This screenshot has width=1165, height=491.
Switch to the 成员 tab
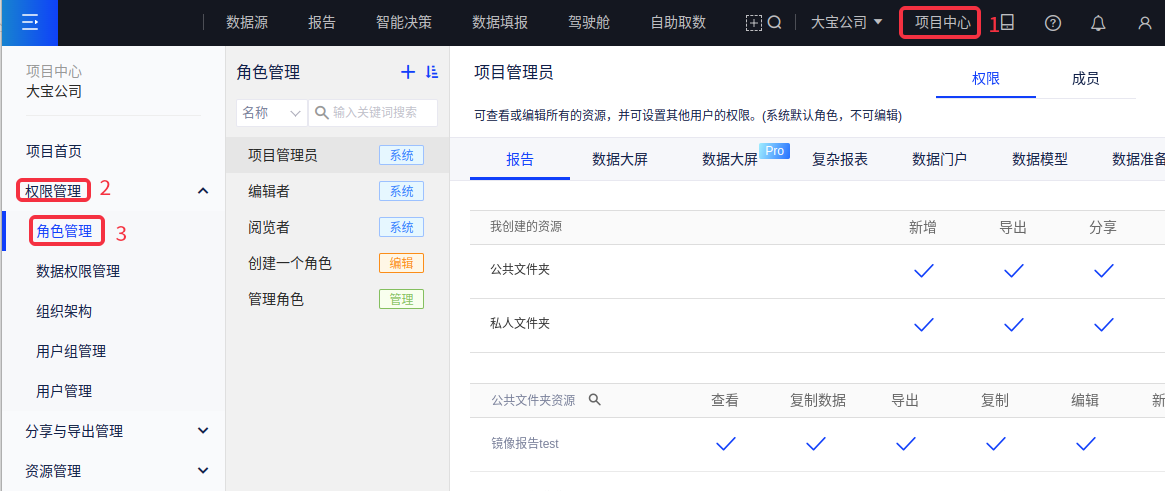(1085, 79)
